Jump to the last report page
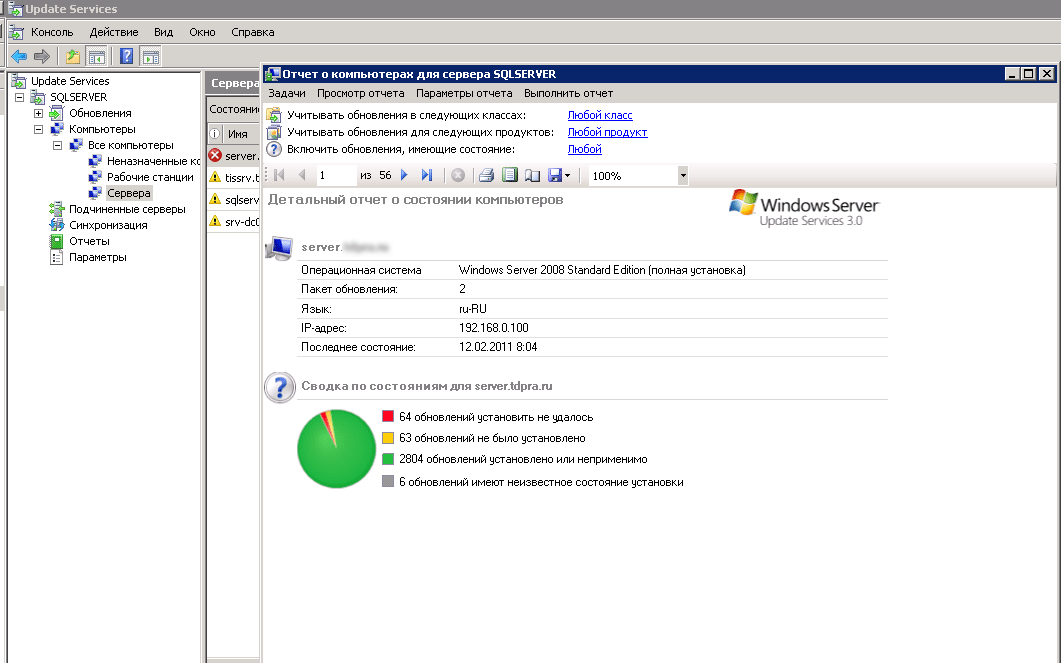Image resolution: width=1061 pixels, height=663 pixels. (x=427, y=175)
